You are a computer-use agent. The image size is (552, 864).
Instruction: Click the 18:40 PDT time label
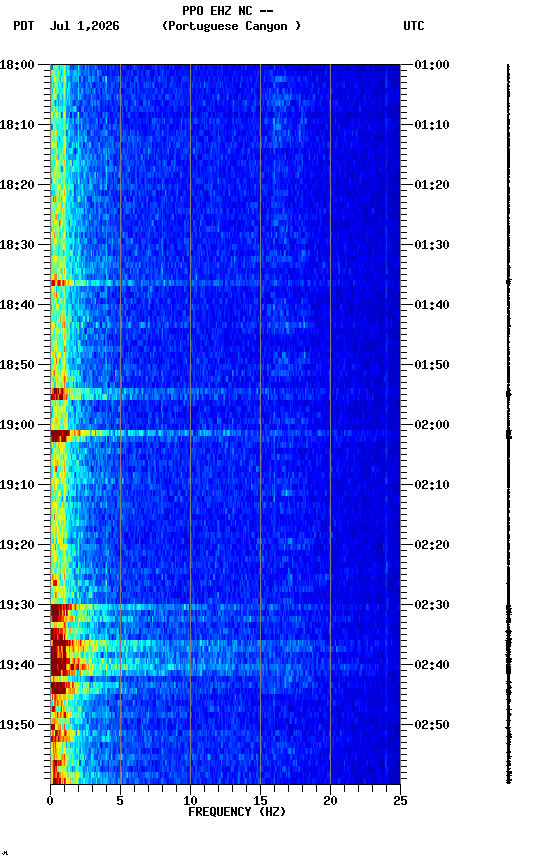pyautogui.click(x=17, y=305)
